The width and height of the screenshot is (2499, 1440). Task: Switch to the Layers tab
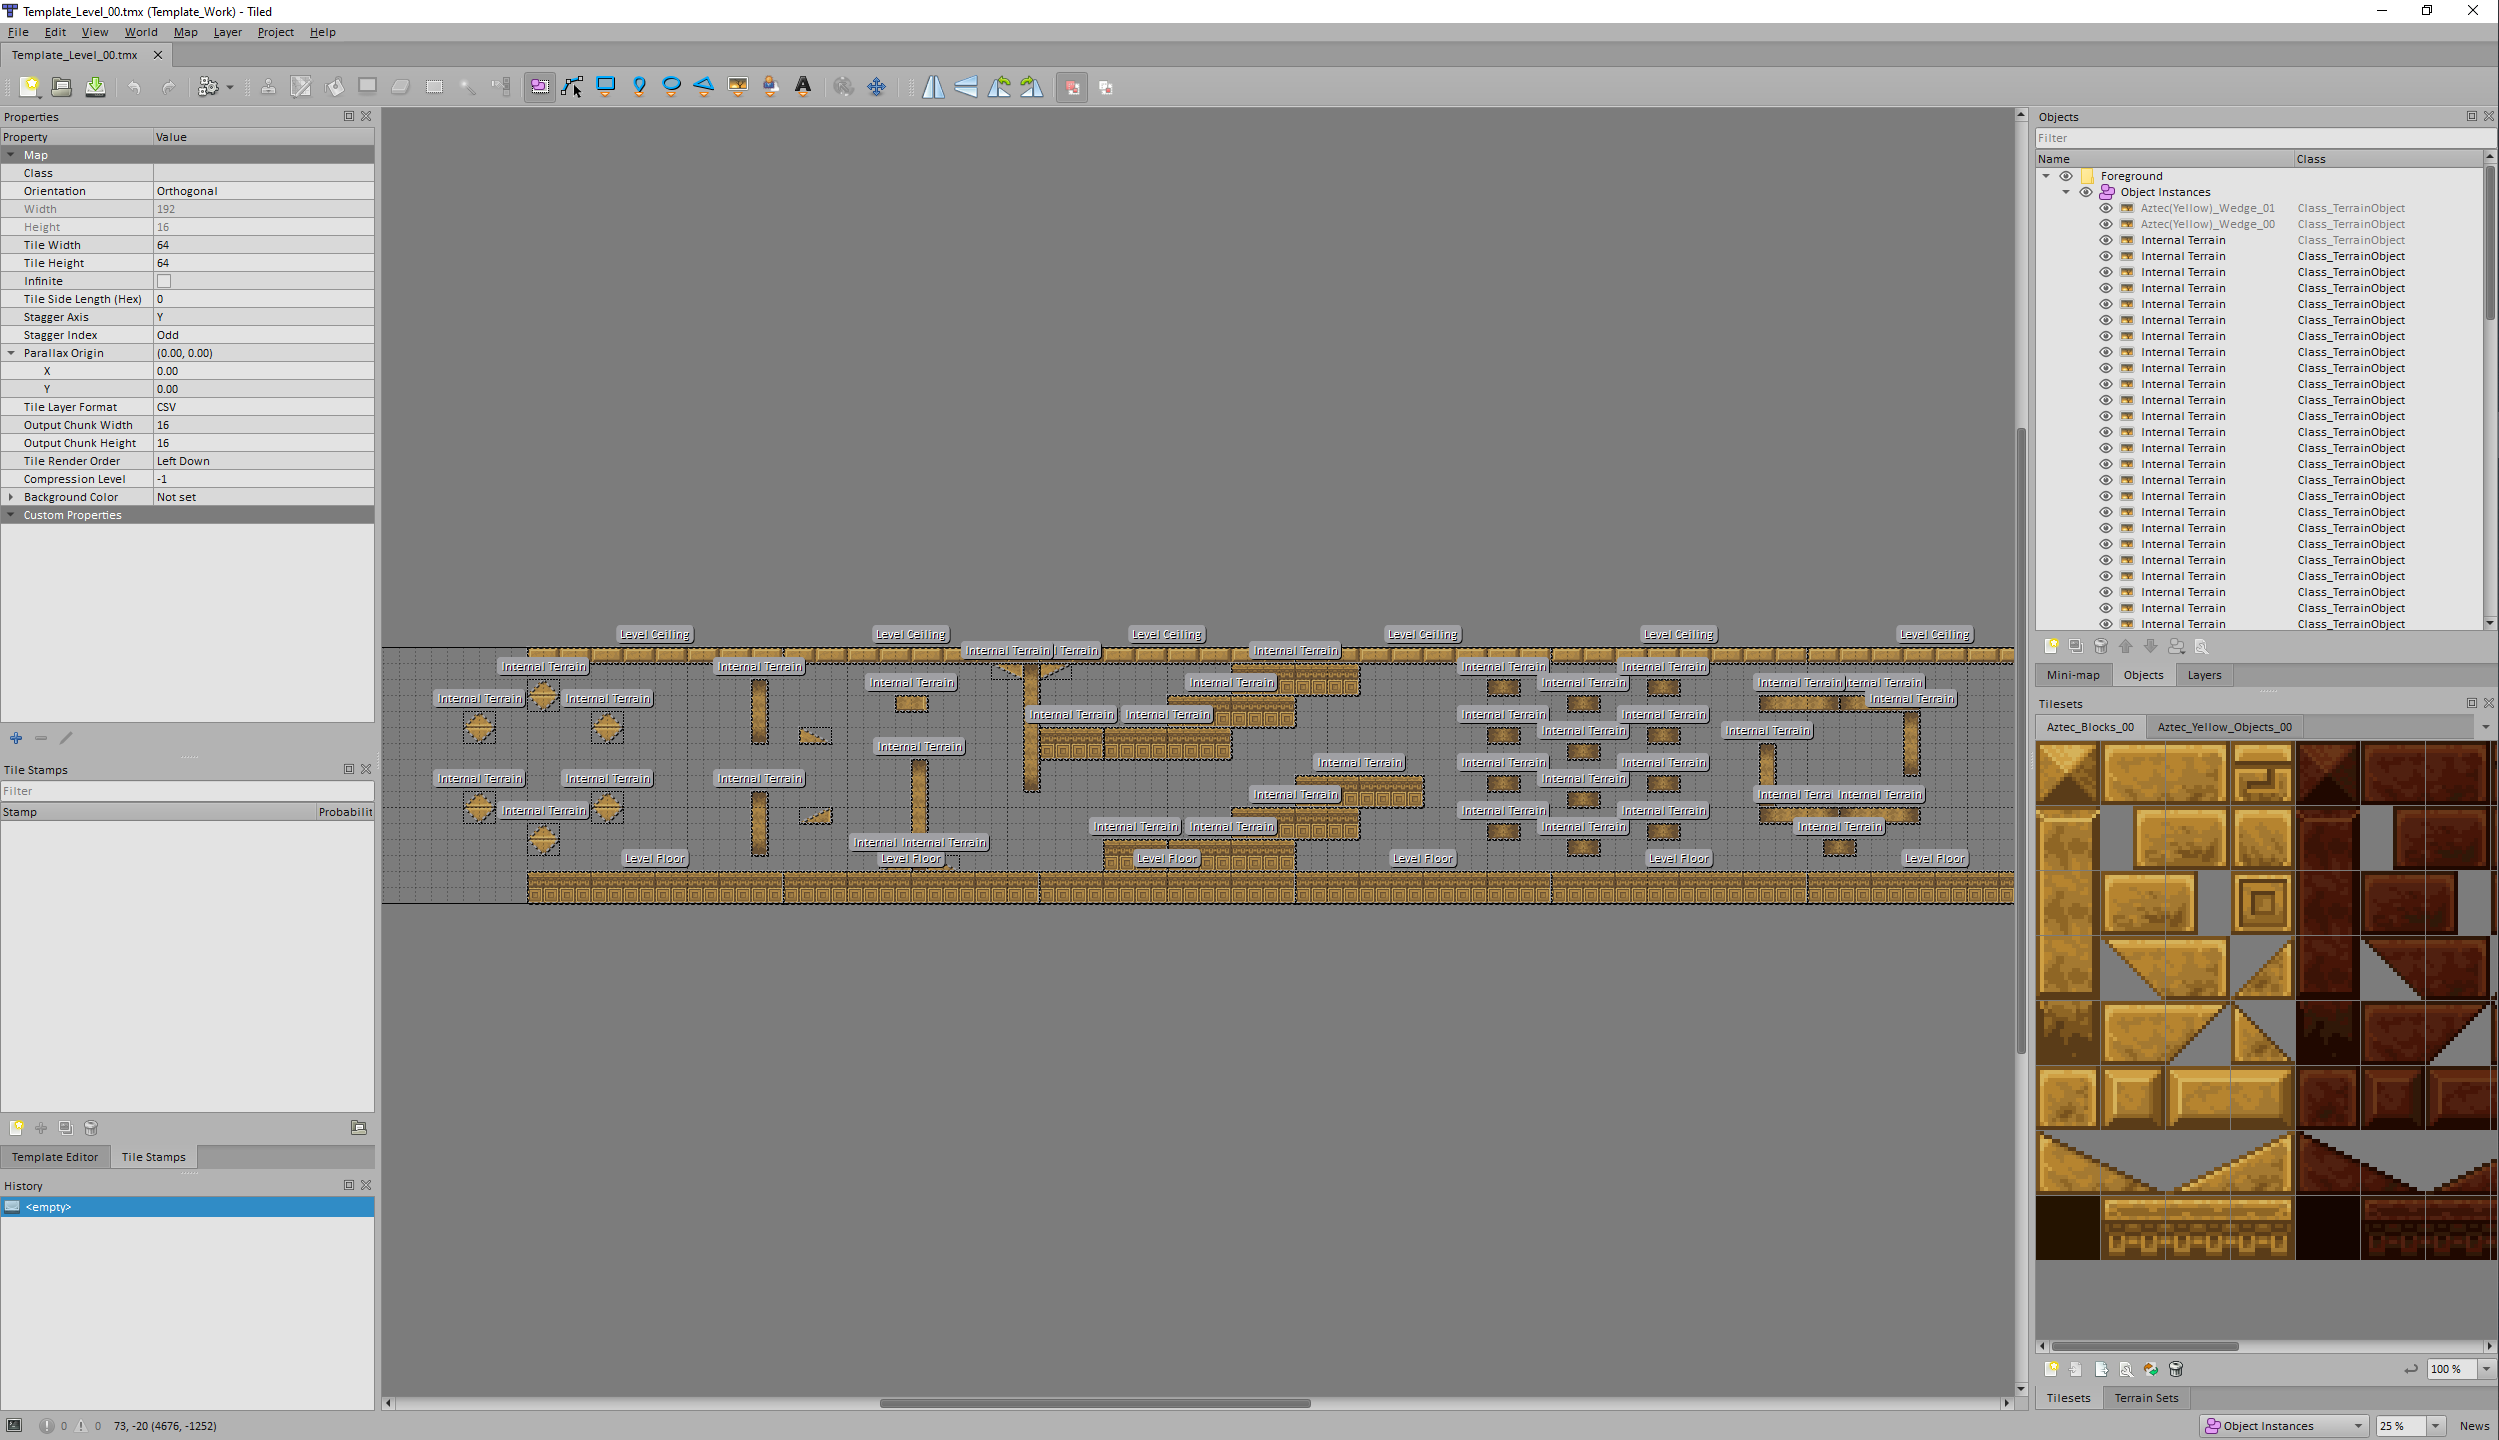[x=2203, y=675]
